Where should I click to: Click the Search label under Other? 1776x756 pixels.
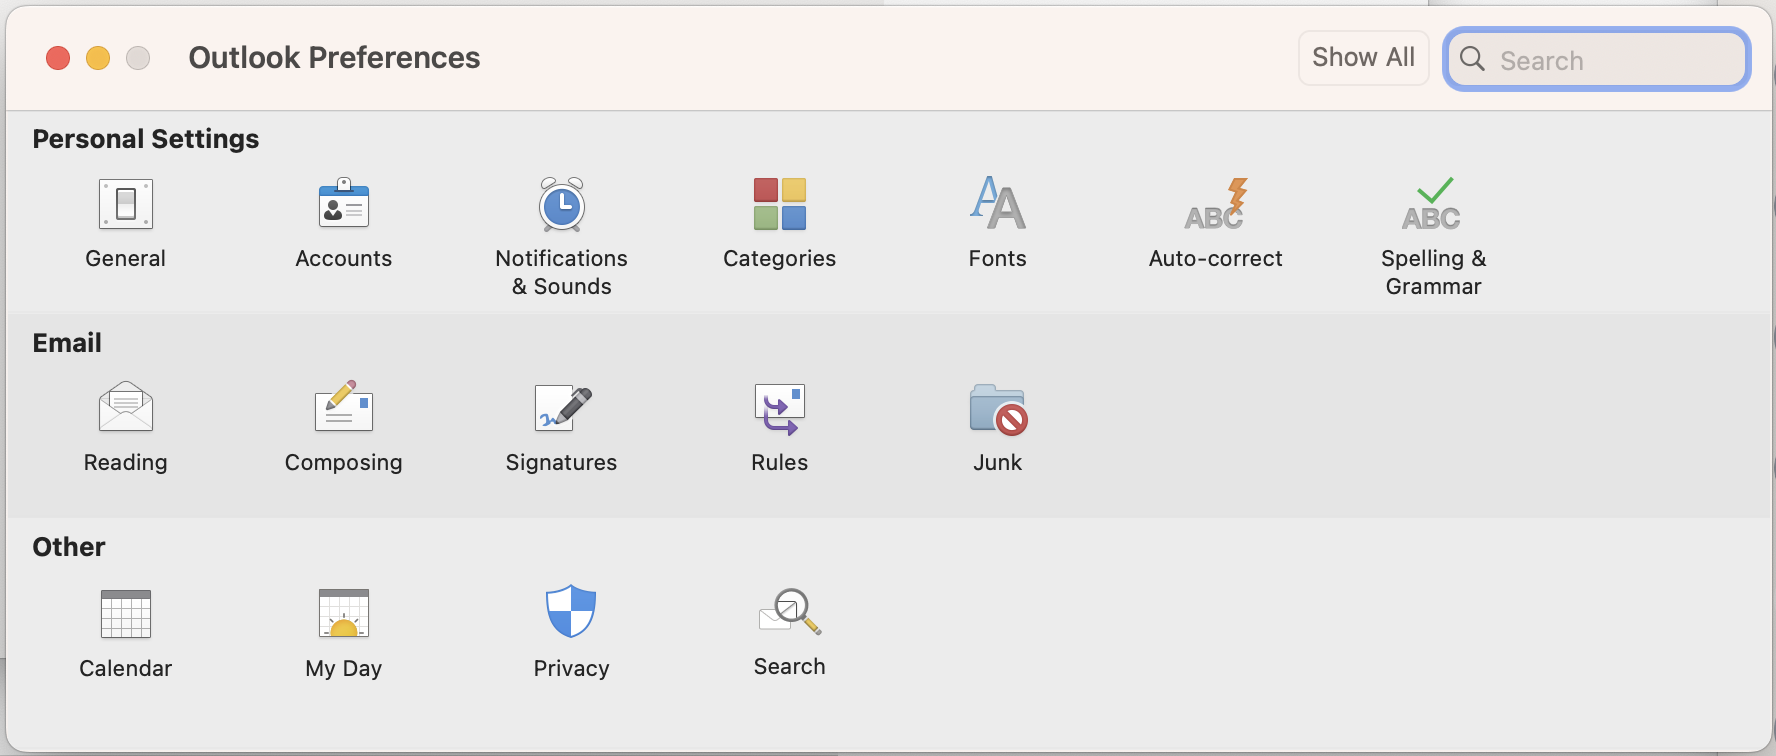(x=790, y=666)
